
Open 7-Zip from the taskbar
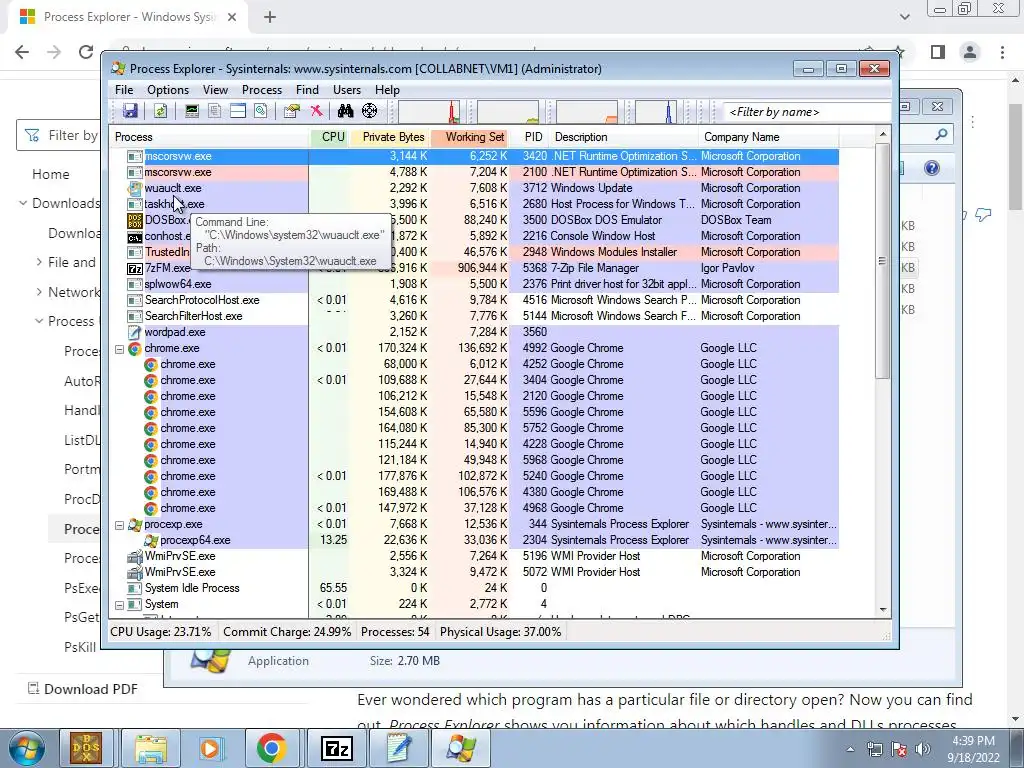[337, 748]
